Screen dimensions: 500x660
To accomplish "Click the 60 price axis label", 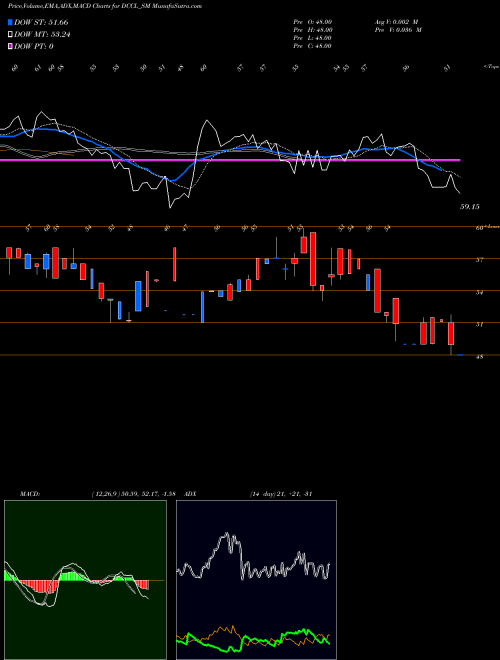I will pos(479,228).
